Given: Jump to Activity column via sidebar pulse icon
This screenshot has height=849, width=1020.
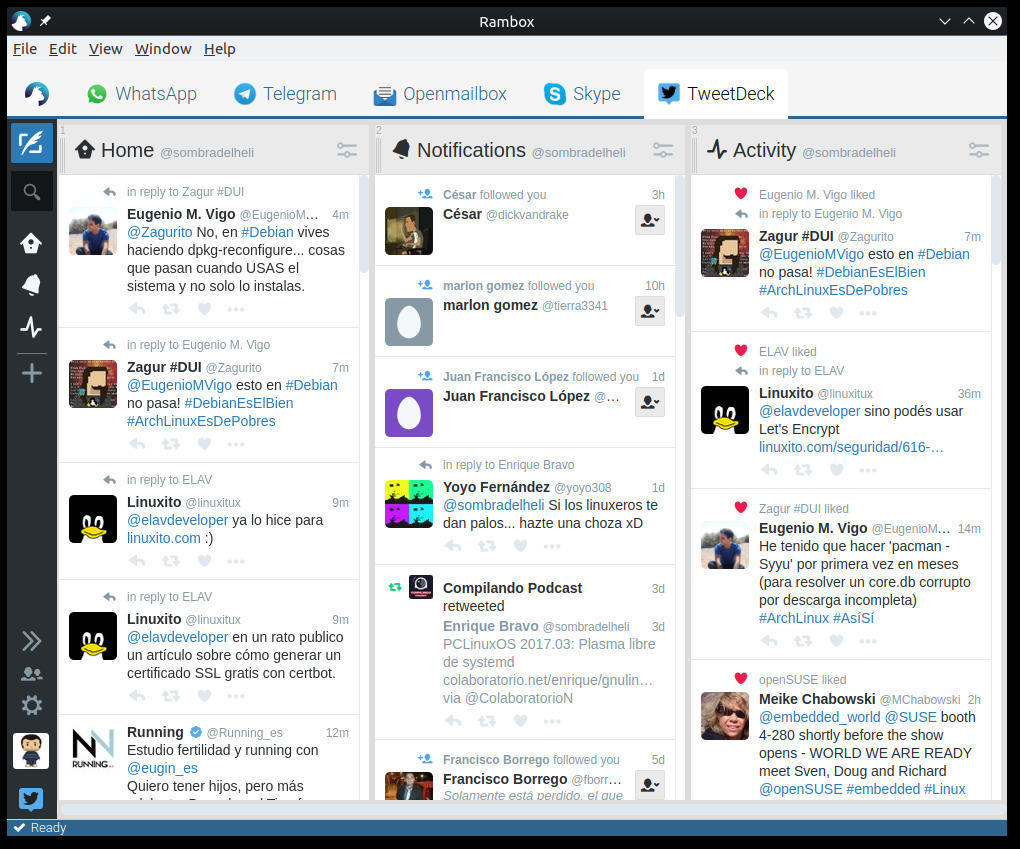Looking at the screenshot, I should coord(31,327).
